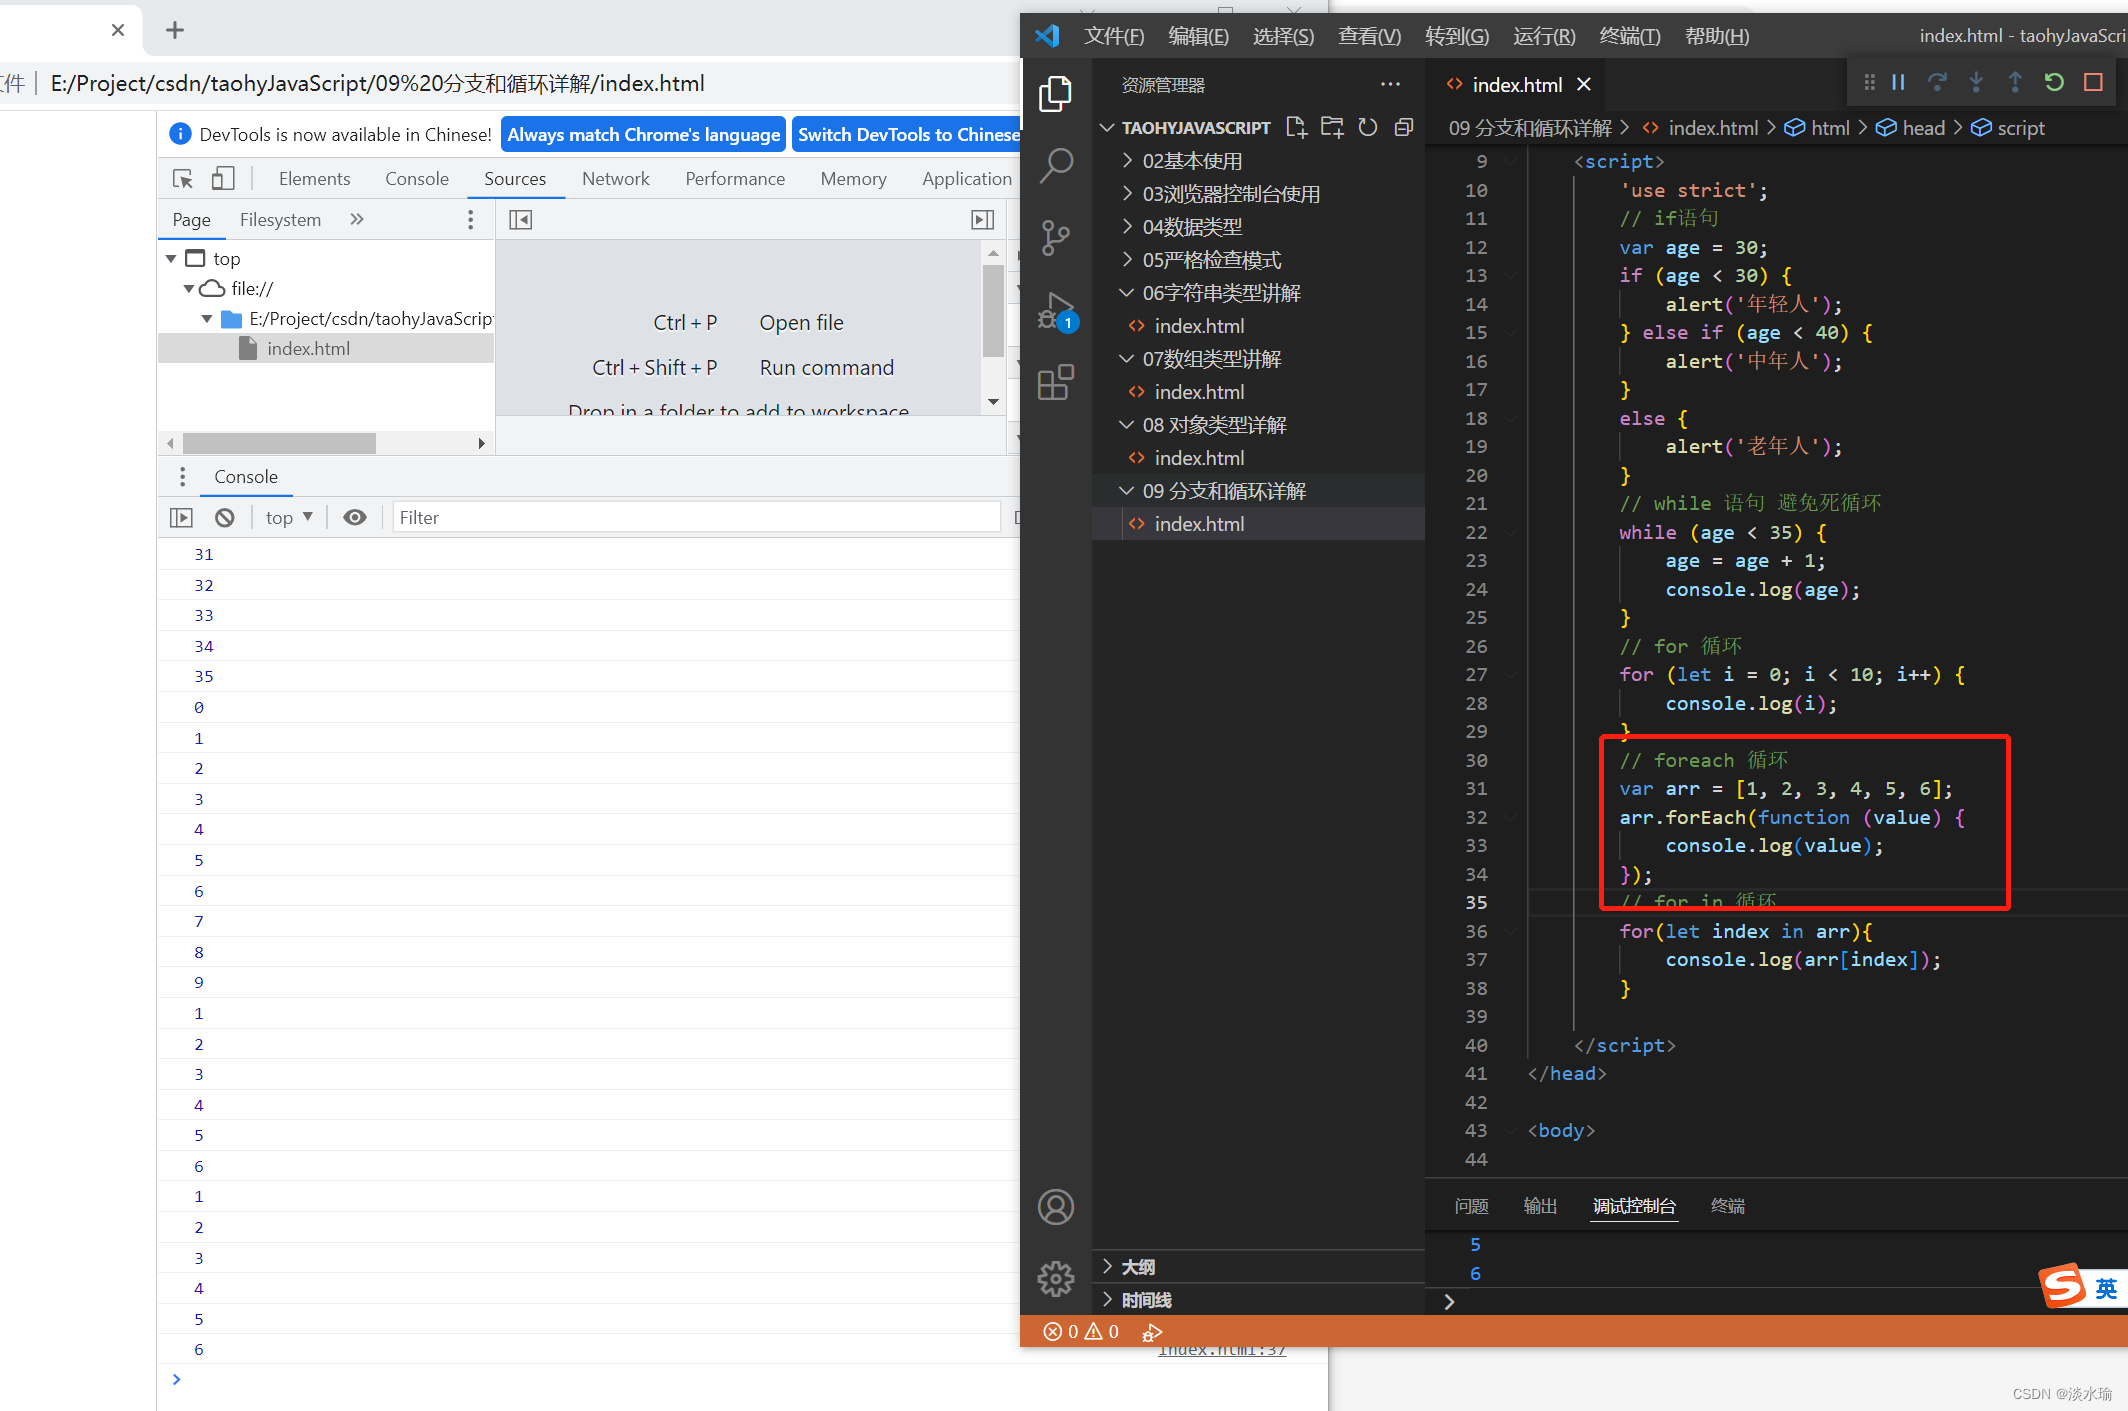Open the Extensions view
The image size is (2128, 1411).
coord(1055,382)
